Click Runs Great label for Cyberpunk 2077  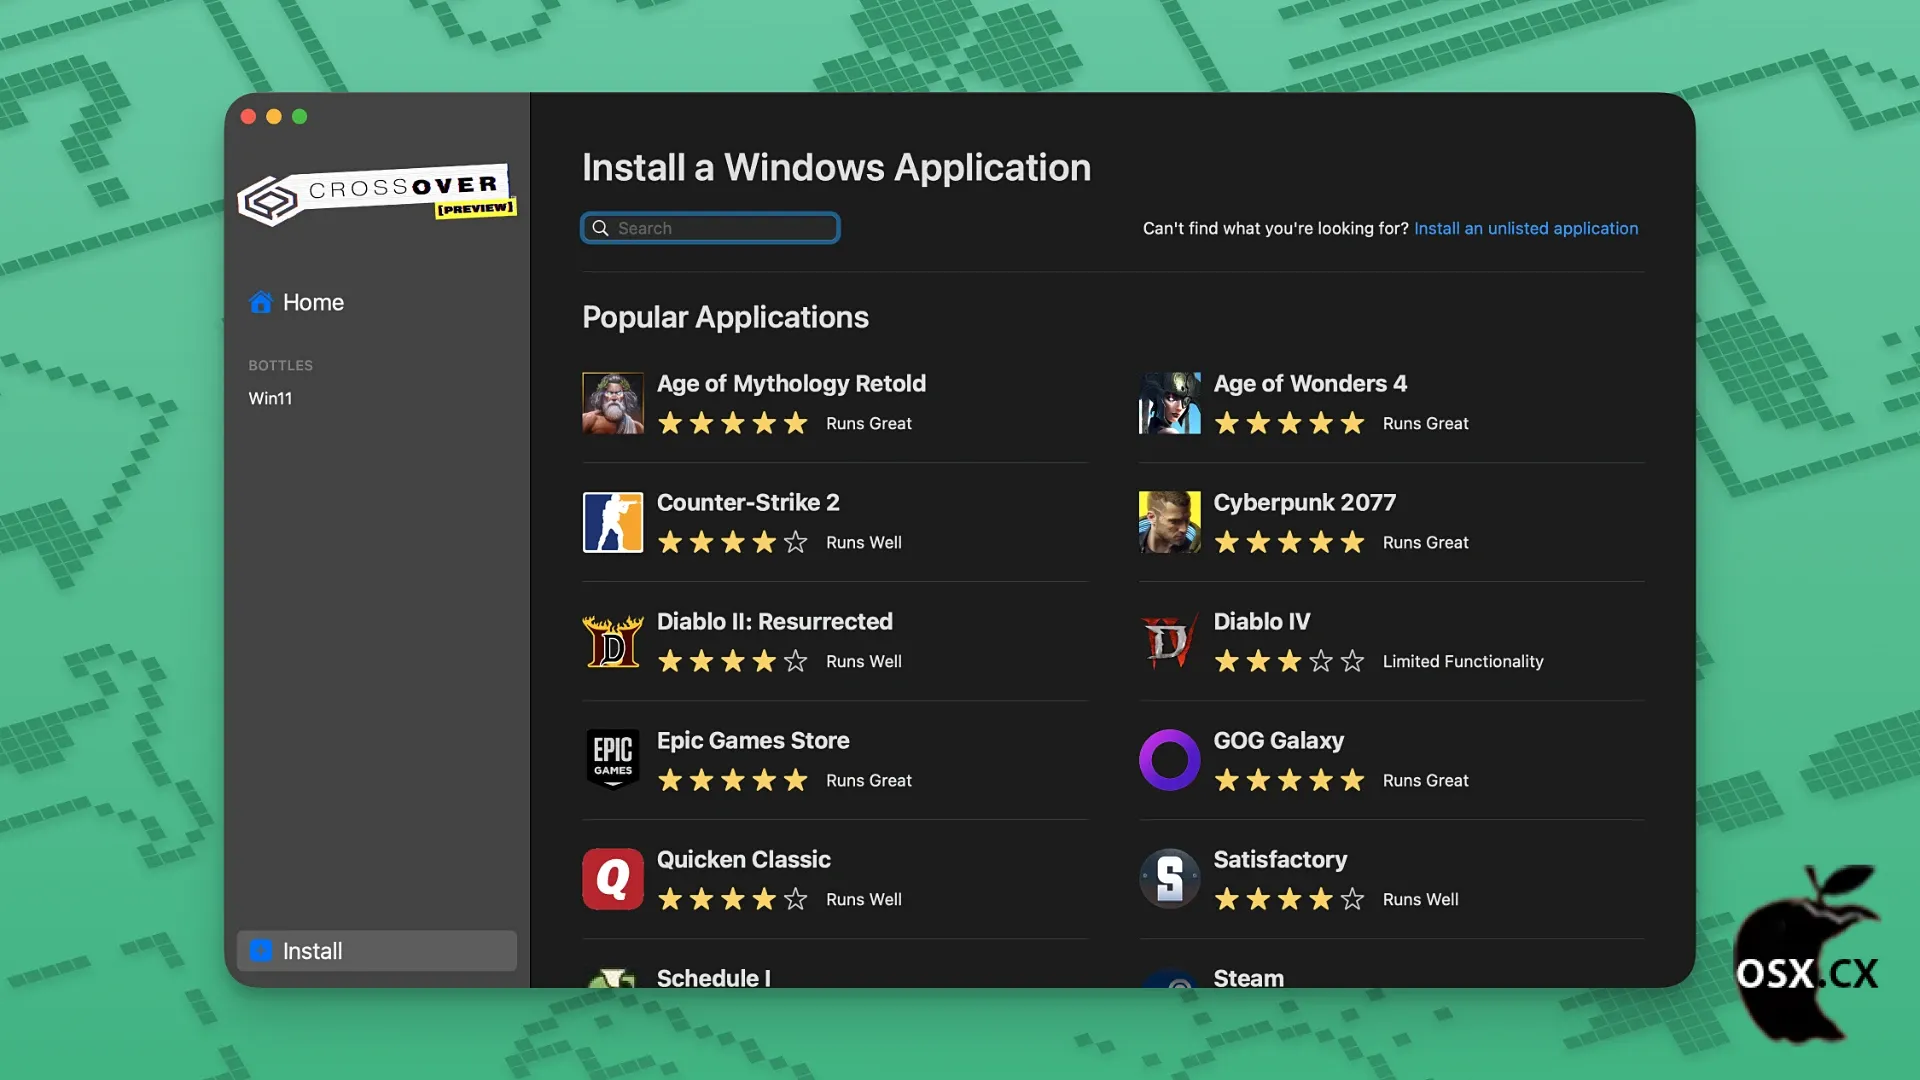(1426, 543)
